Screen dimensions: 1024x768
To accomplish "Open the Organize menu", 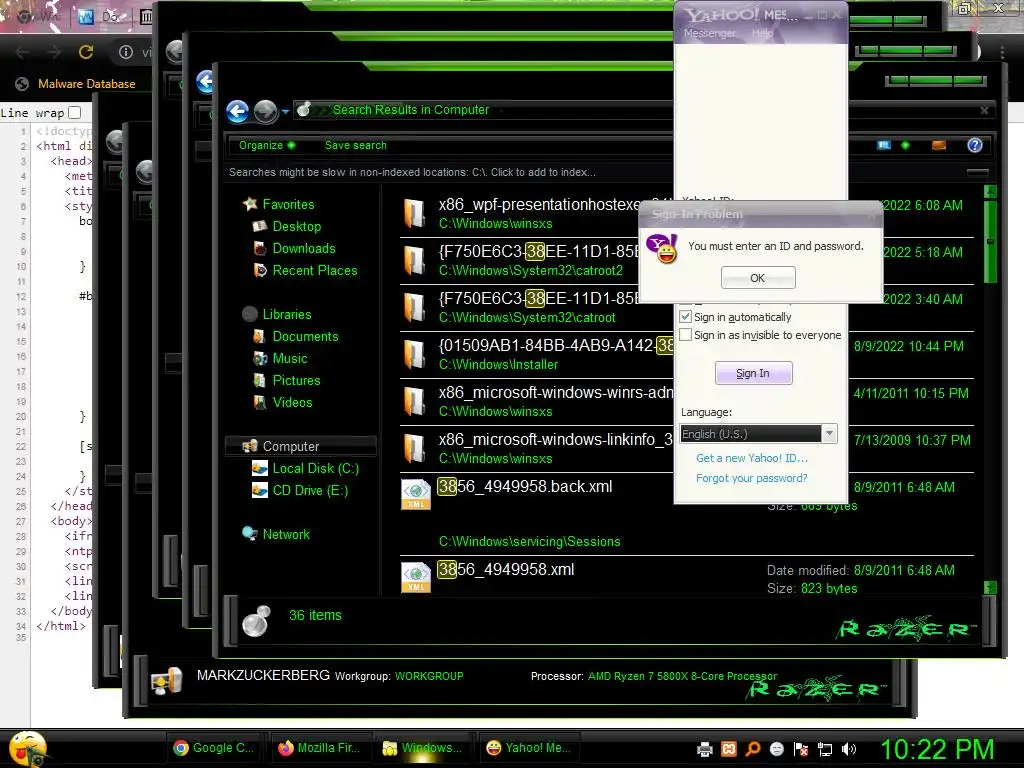I will (266, 145).
